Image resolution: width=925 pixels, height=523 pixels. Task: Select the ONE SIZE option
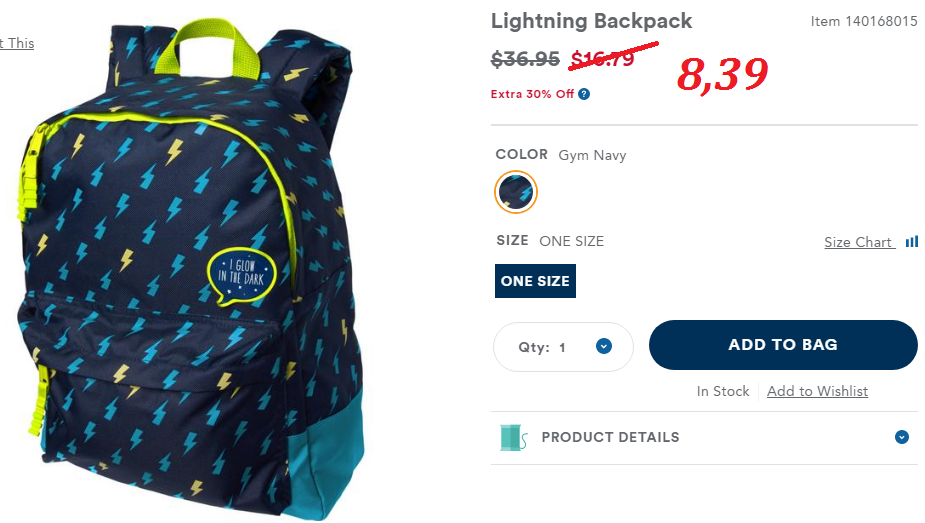point(535,281)
